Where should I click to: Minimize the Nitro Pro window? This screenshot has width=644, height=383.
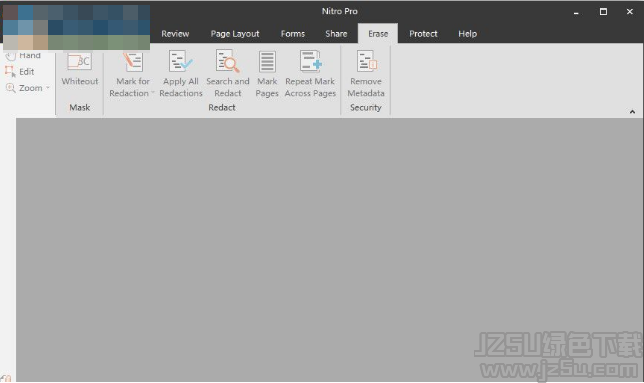(x=576, y=12)
